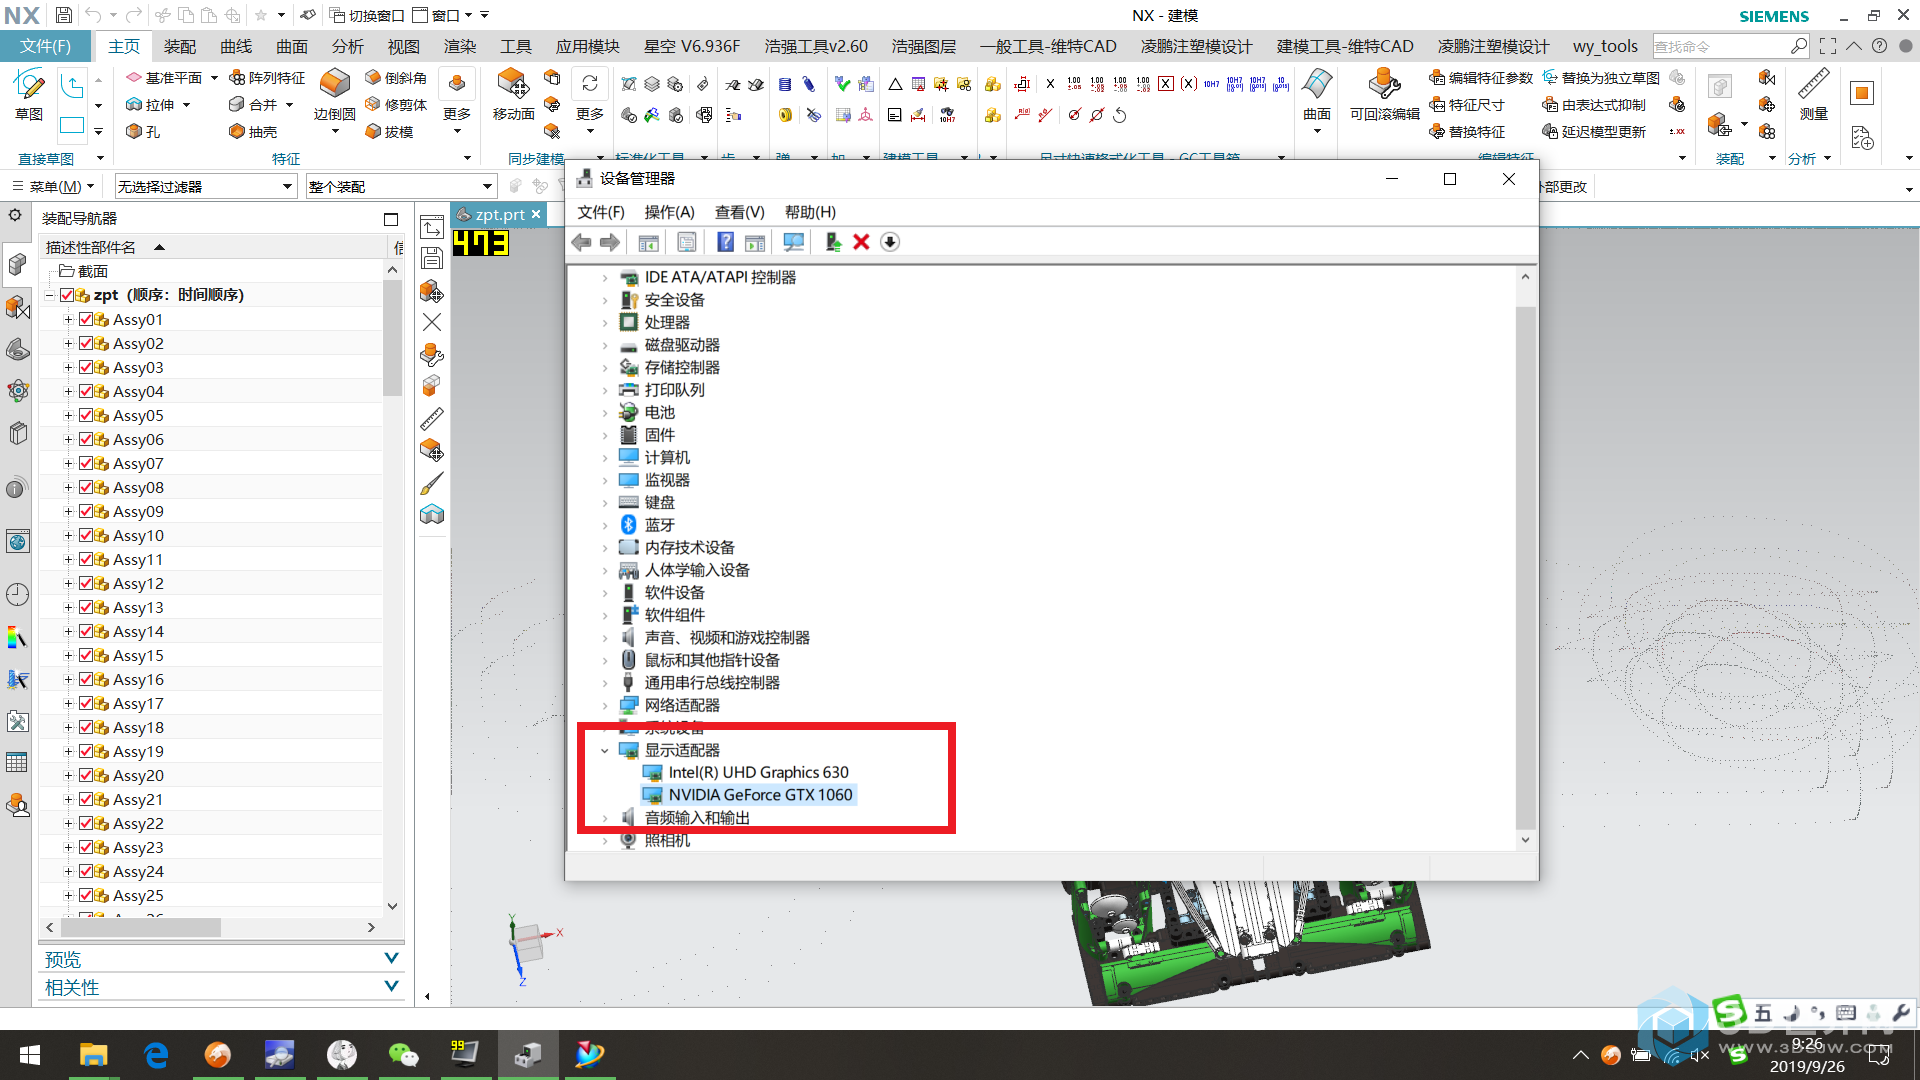Select NVIDIA GeForce GTX 1060 device
The image size is (1920, 1080).
[x=760, y=795]
